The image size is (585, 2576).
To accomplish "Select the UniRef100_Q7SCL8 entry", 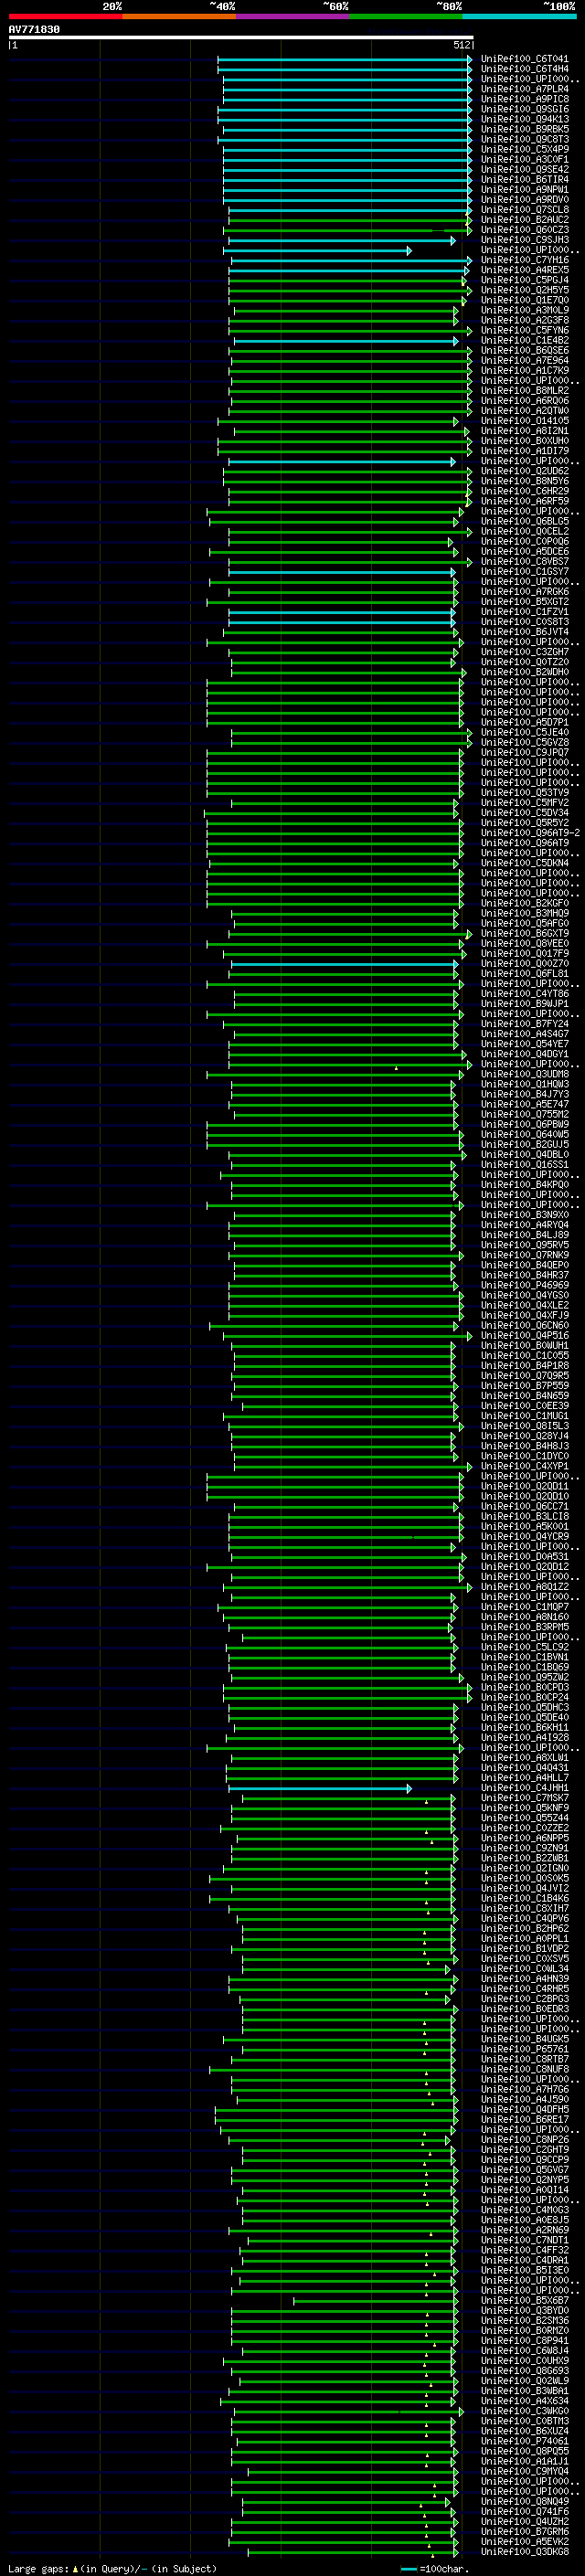I will tap(525, 210).
